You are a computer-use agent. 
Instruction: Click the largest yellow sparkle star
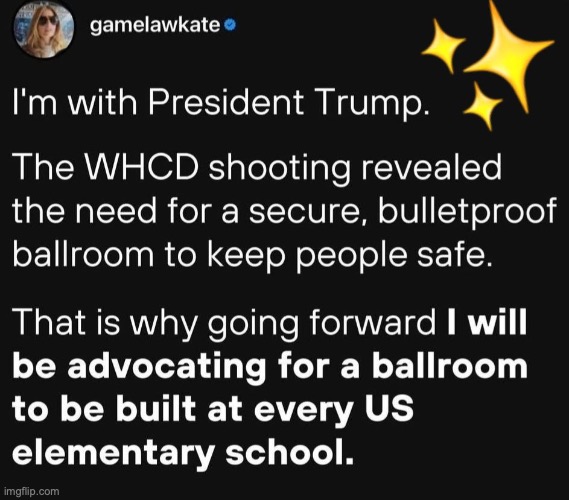pyautogui.click(x=509, y=54)
